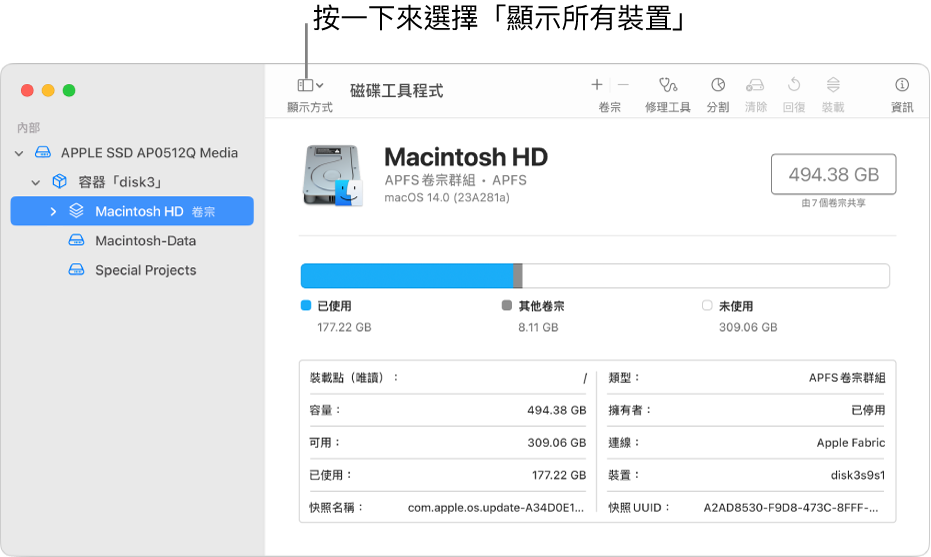Click the Special Projects drive icon

point(76,270)
